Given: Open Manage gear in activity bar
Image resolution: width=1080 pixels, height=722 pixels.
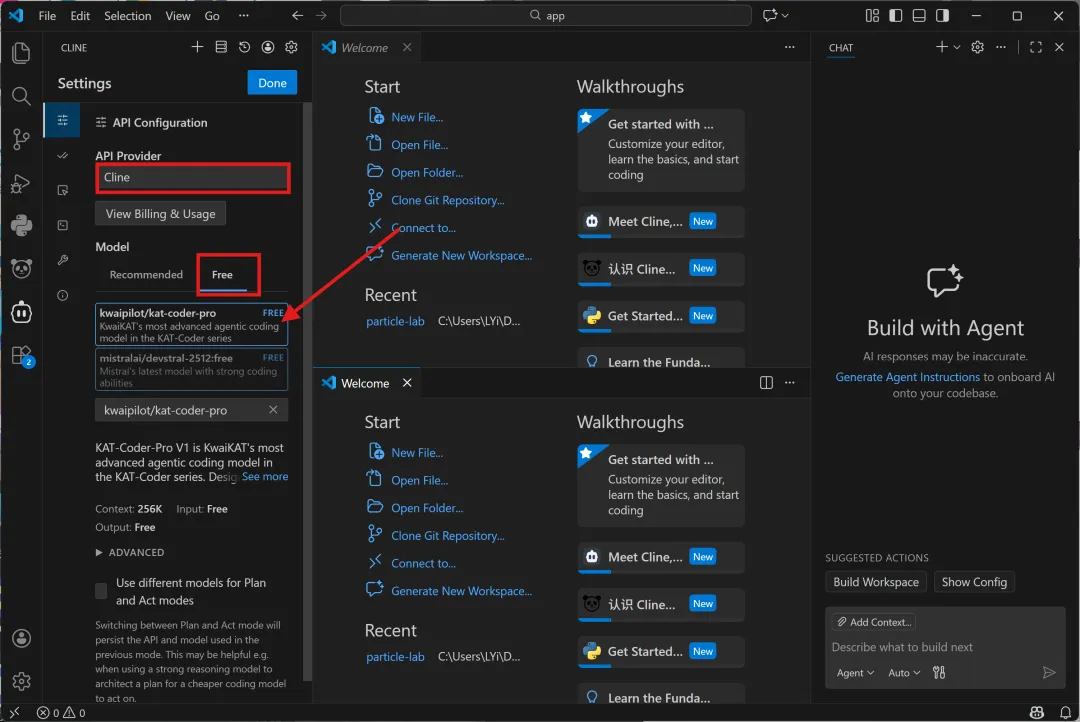Looking at the screenshot, I should (x=21, y=681).
